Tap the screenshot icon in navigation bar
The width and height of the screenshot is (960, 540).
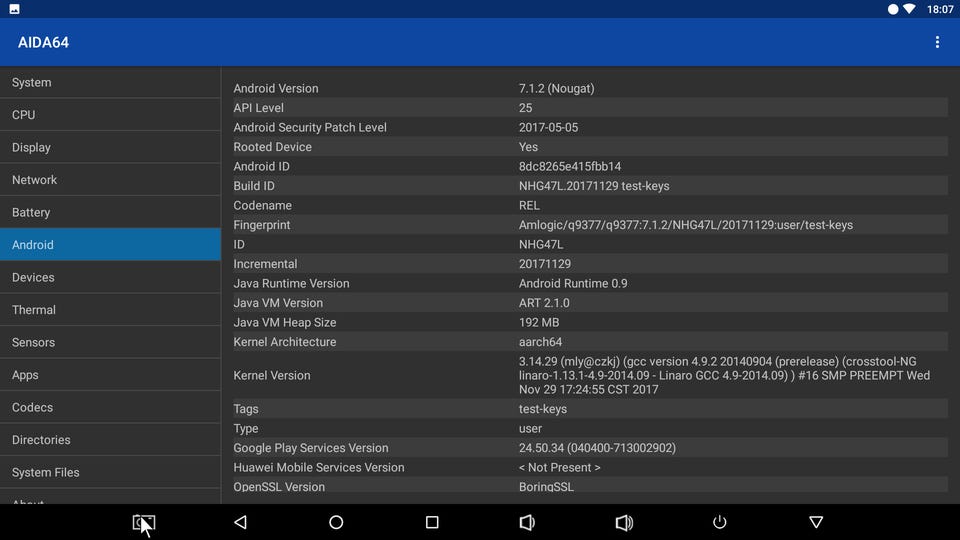point(144,522)
